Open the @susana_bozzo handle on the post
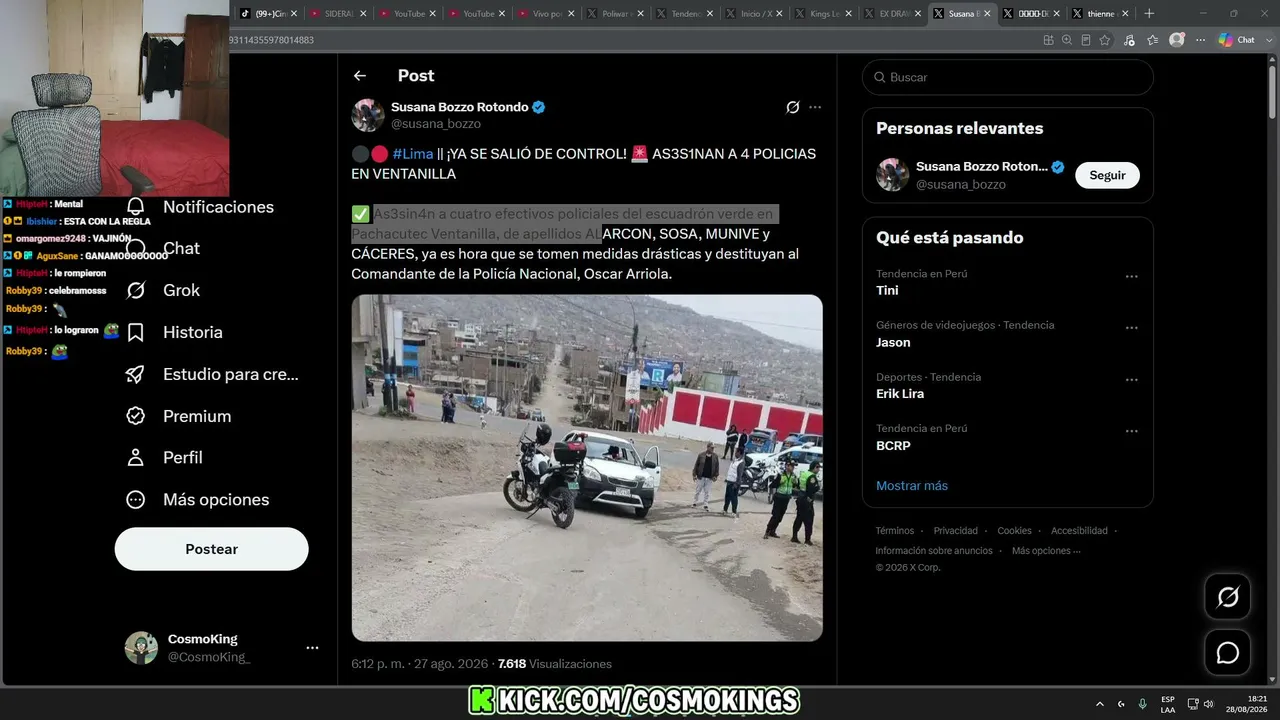The width and height of the screenshot is (1280, 720). pos(436,124)
